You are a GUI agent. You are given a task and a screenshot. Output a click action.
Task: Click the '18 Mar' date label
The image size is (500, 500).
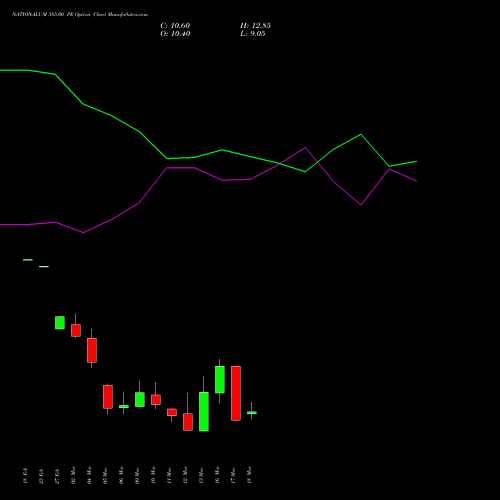249,475
